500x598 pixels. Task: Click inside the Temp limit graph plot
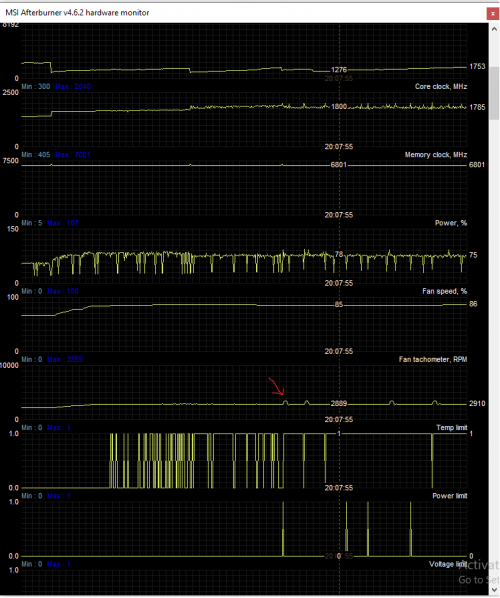[244, 461]
